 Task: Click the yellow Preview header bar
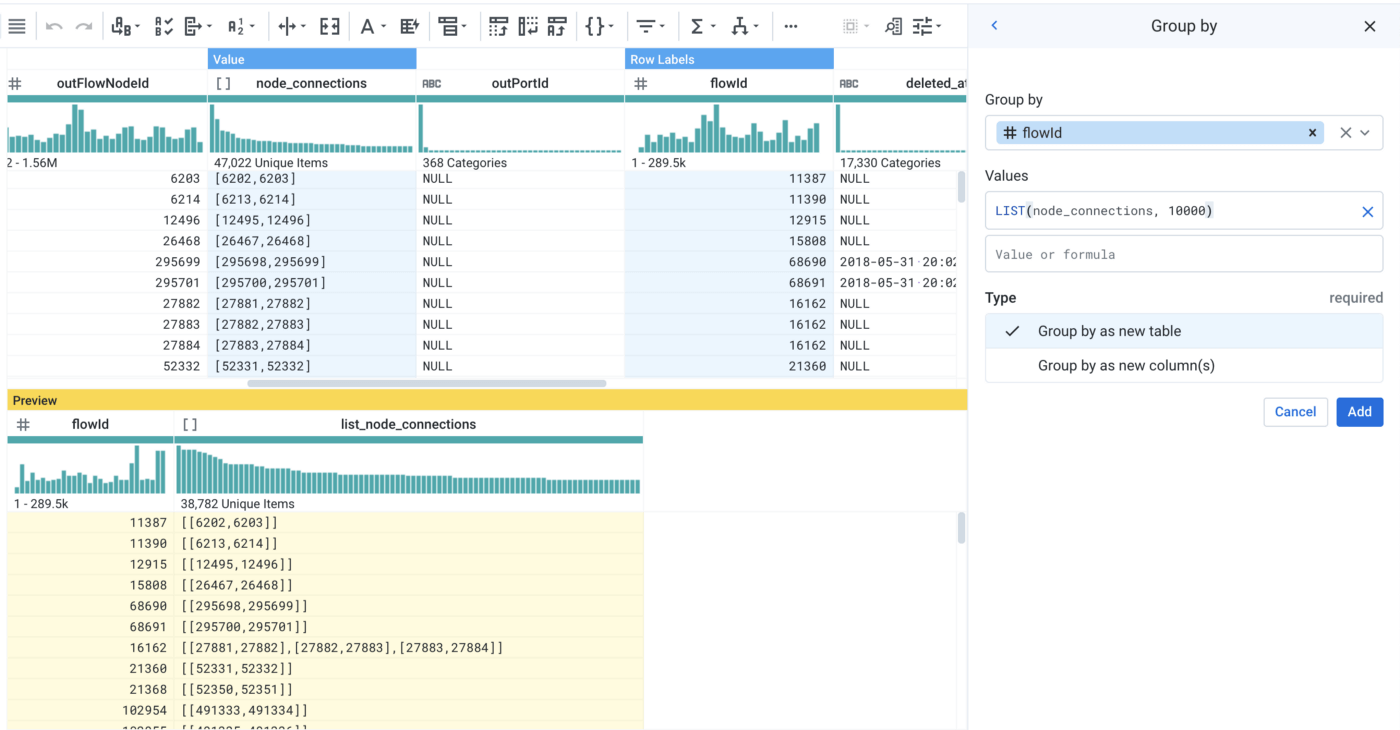(x=487, y=400)
